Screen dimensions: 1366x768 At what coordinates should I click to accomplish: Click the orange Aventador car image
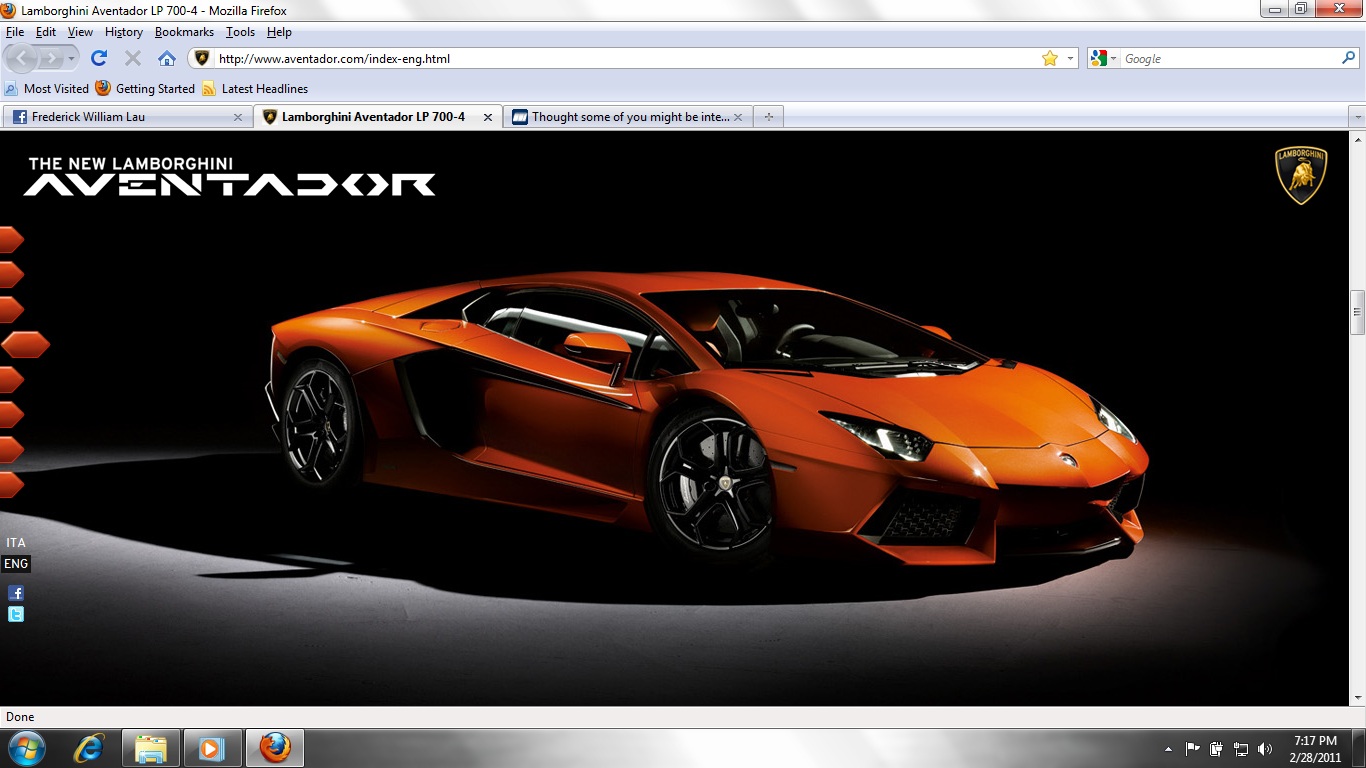[x=706, y=418]
